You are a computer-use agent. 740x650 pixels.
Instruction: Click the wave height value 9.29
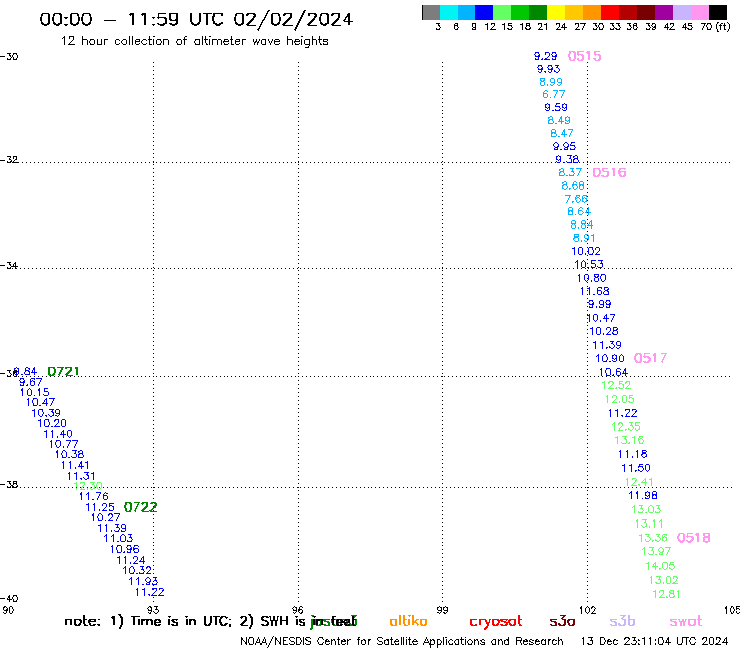pyautogui.click(x=546, y=56)
